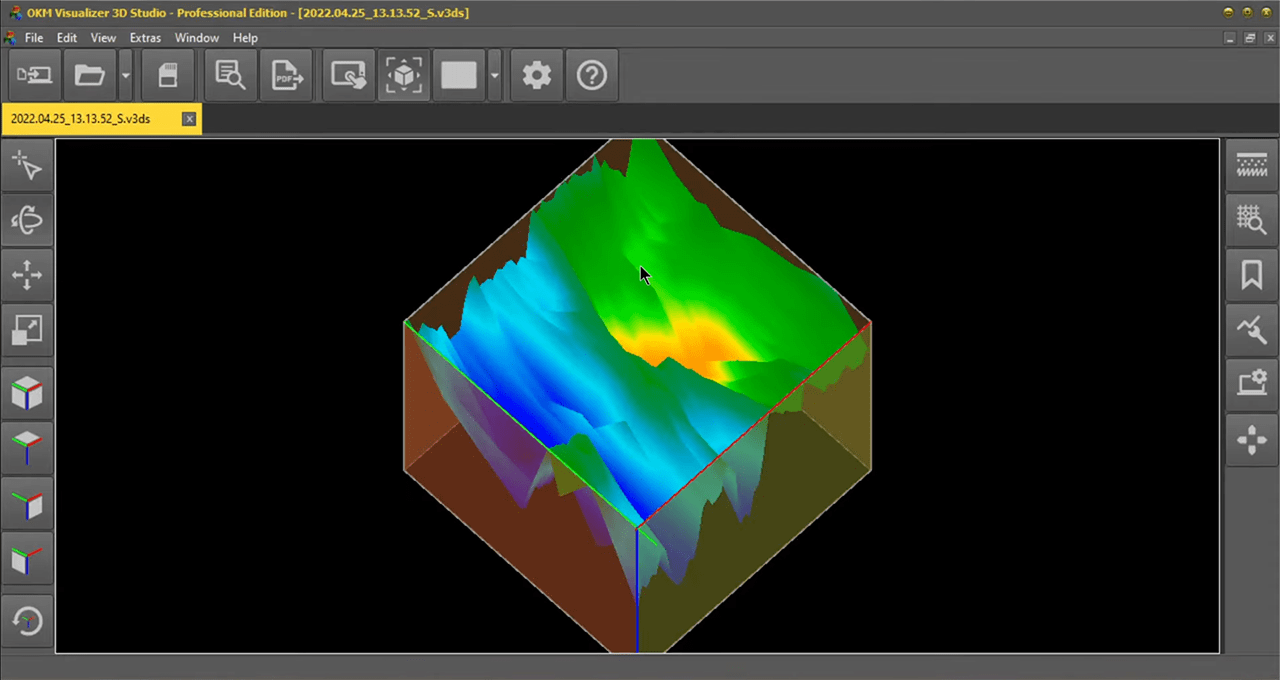The height and width of the screenshot is (680, 1280).
Task: Open the Window menu
Action: (197, 38)
